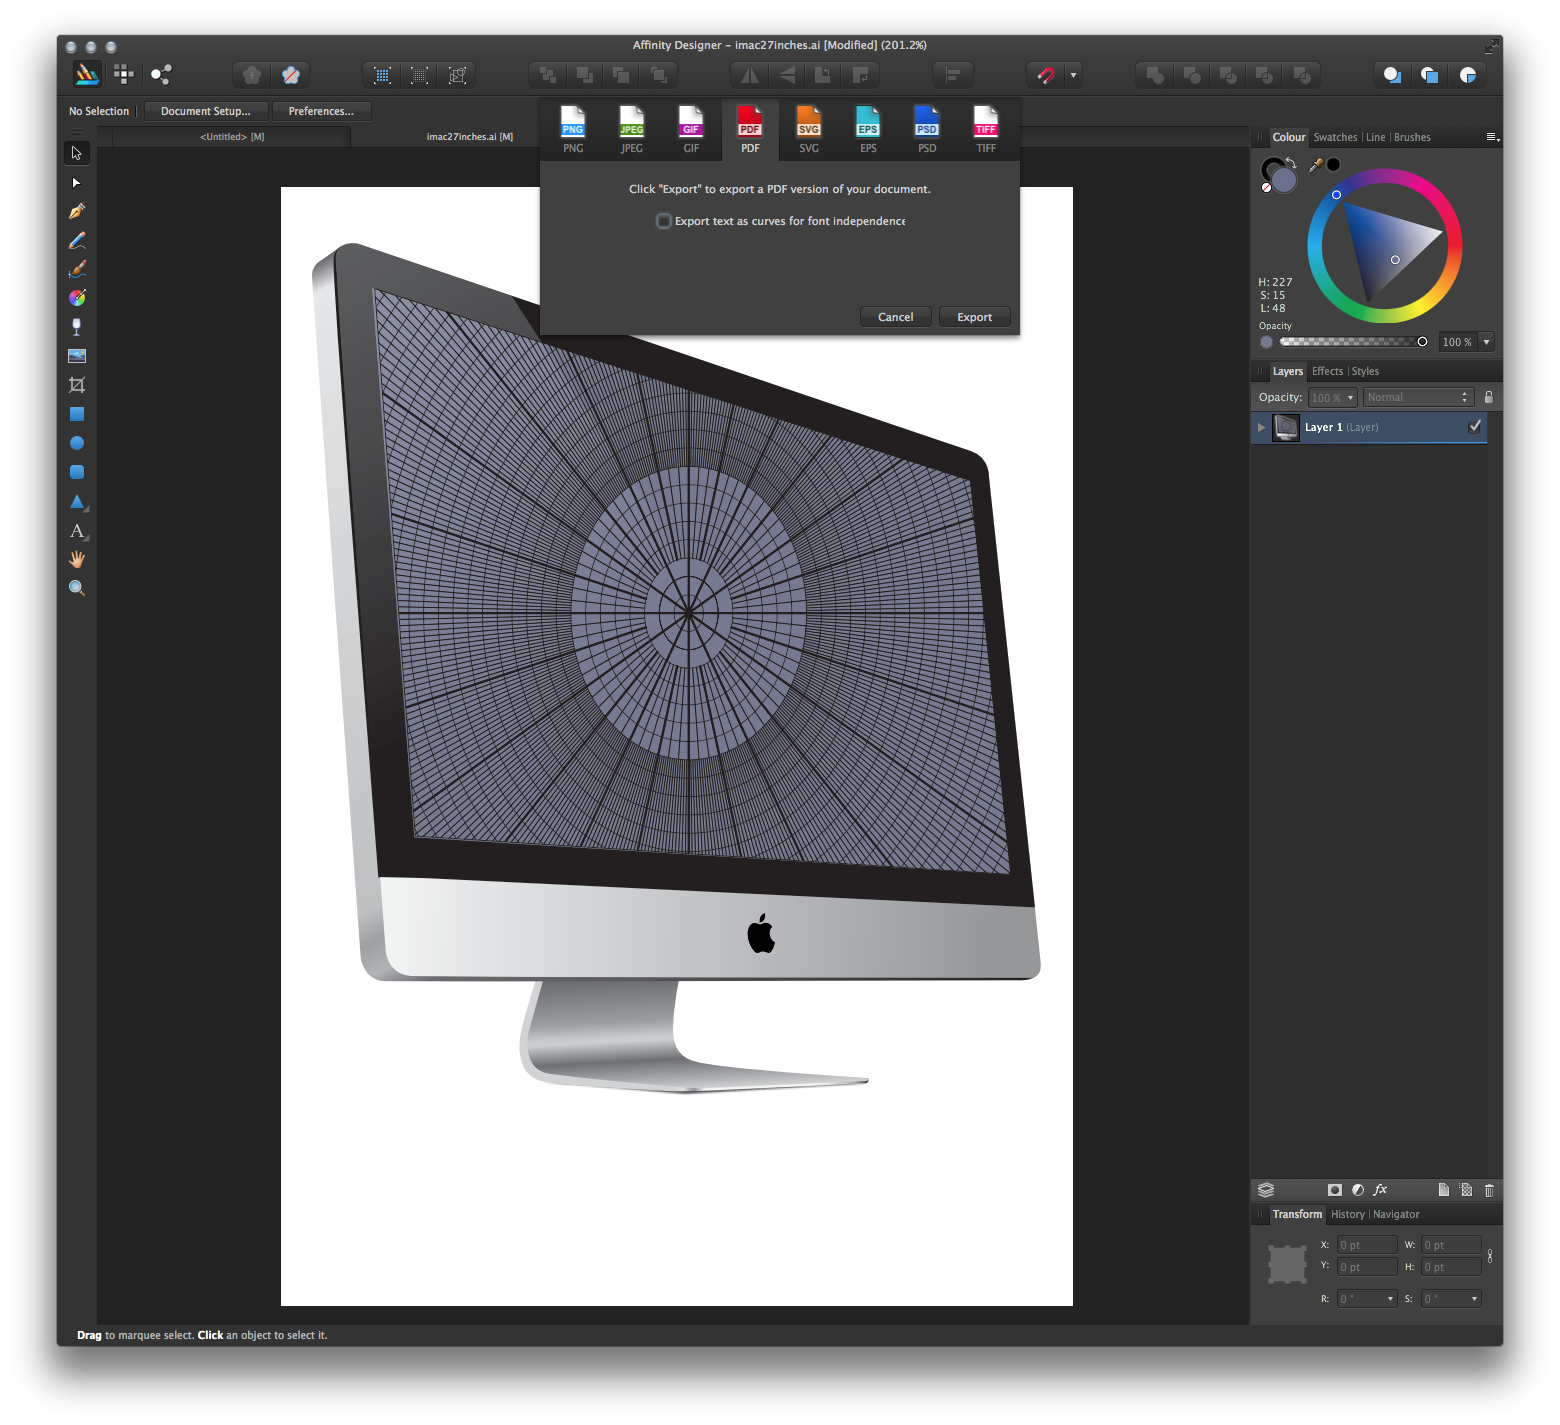The width and height of the screenshot is (1560, 1425).
Task: Select the View hand tool
Action: [x=76, y=559]
